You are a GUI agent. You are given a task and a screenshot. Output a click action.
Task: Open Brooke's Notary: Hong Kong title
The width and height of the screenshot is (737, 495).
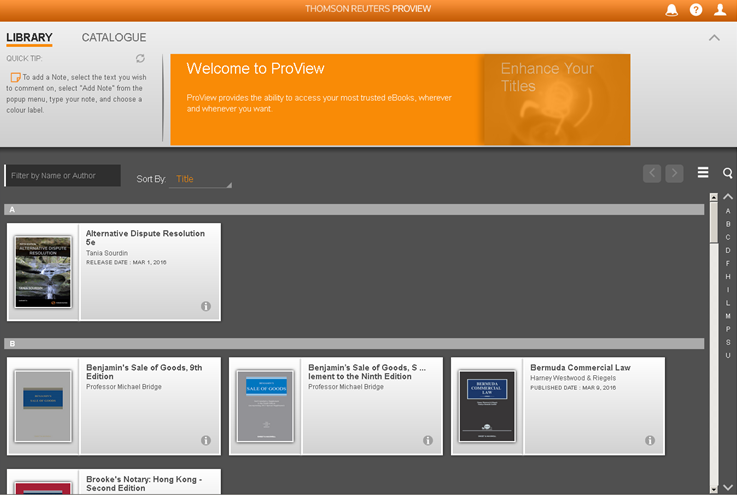144,484
